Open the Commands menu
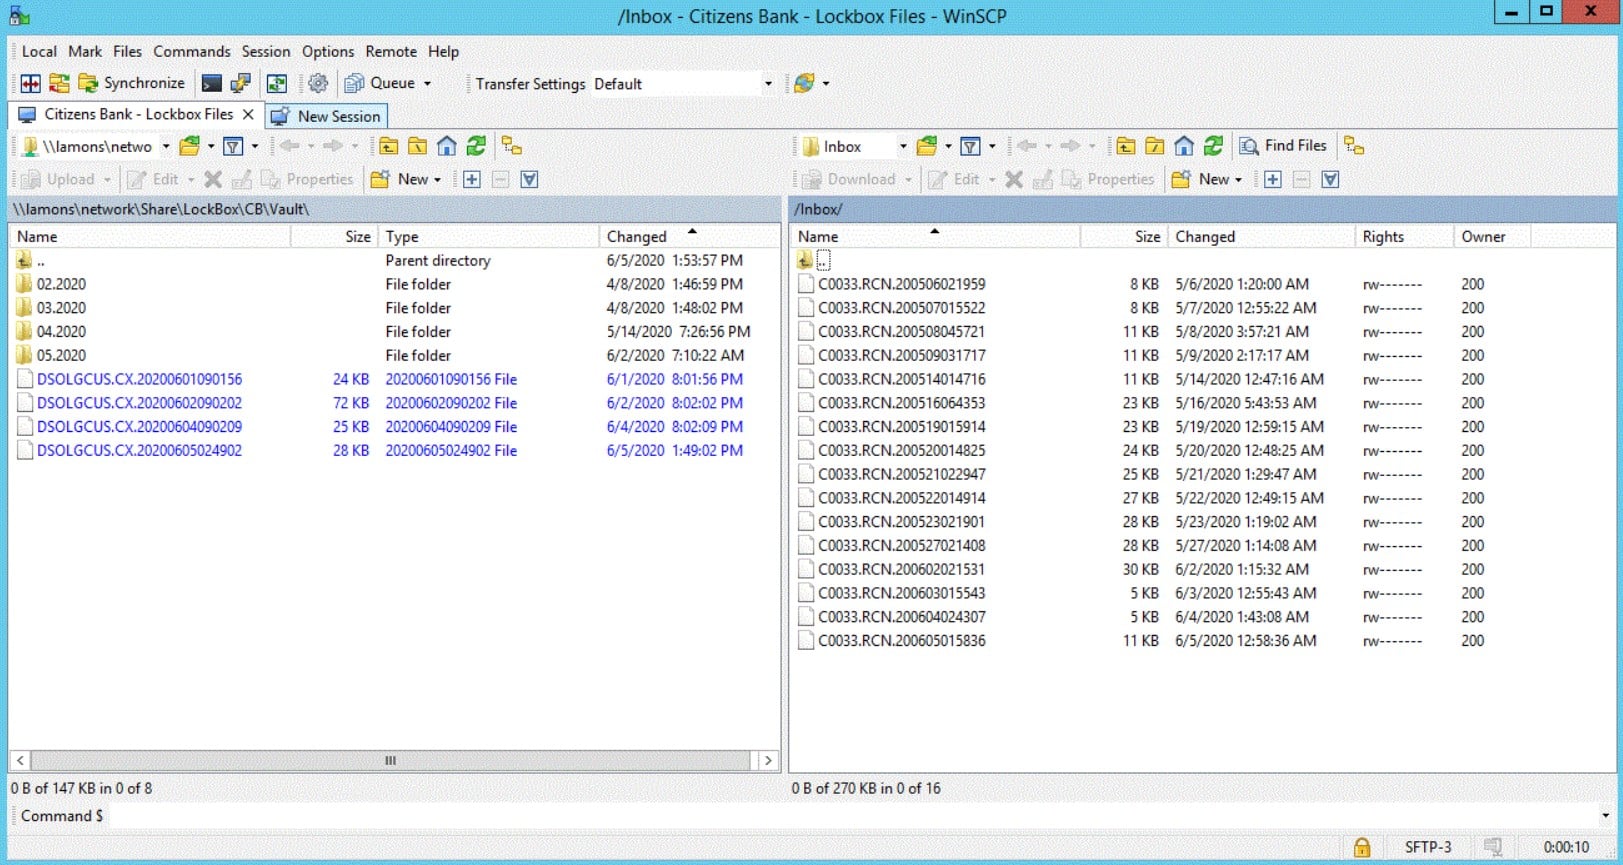The width and height of the screenshot is (1623, 865). (x=192, y=52)
